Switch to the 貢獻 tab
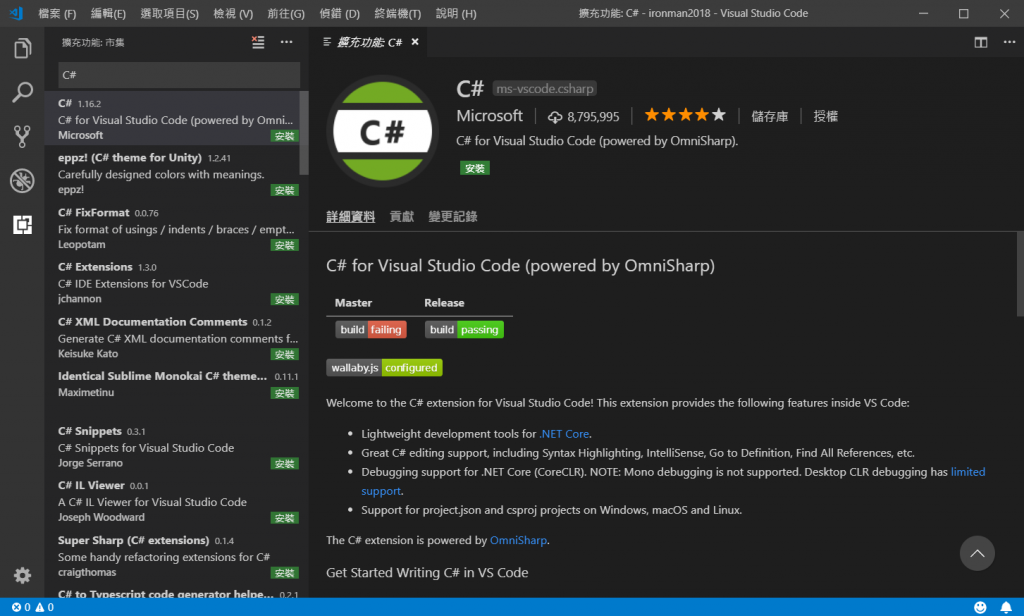Screen dimensions: 1024x616 tap(402, 217)
